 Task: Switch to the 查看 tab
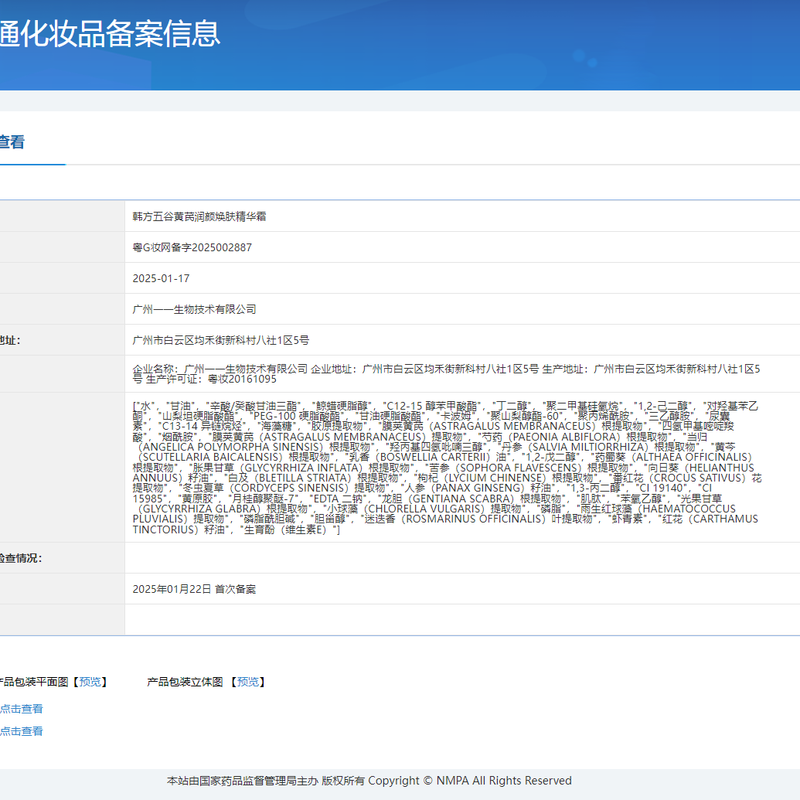click(x=12, y=142)
